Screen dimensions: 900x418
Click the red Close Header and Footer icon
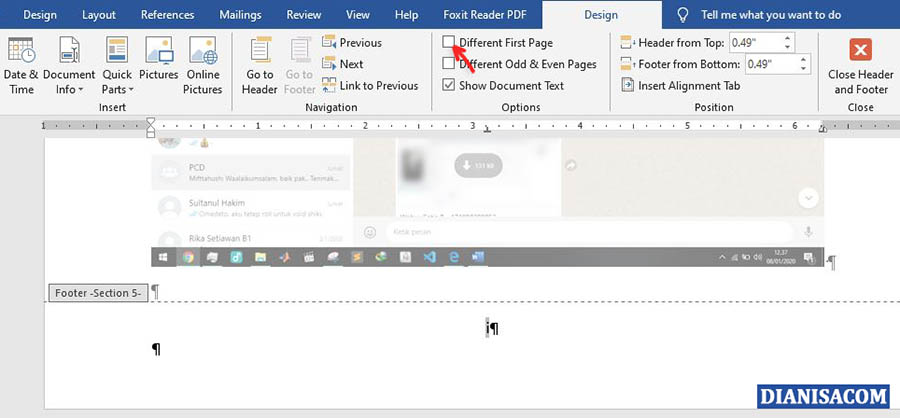pos(860,52)
